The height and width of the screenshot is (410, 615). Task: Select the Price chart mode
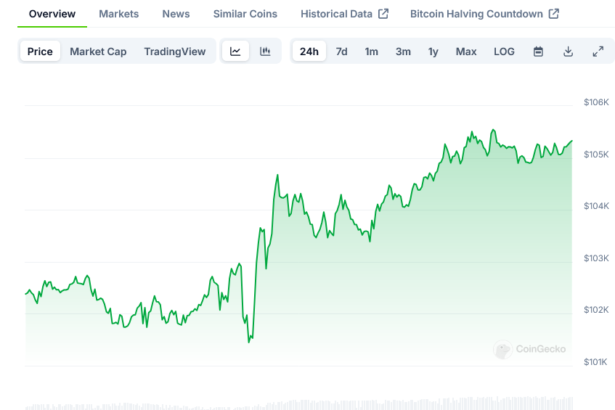[x=41, y=52]
